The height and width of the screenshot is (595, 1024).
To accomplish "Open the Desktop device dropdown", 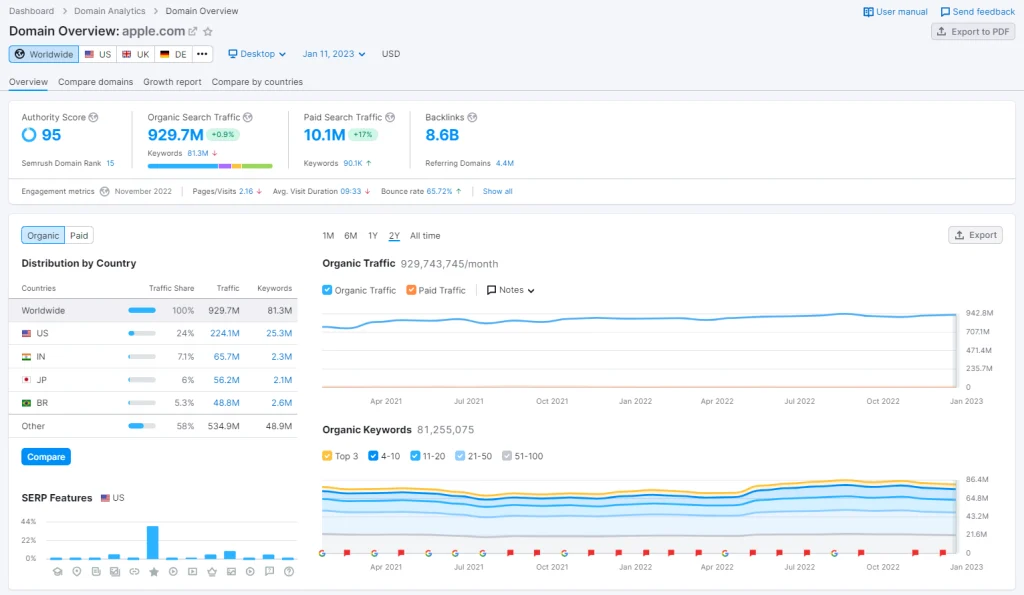I will (x=257, y=54).
